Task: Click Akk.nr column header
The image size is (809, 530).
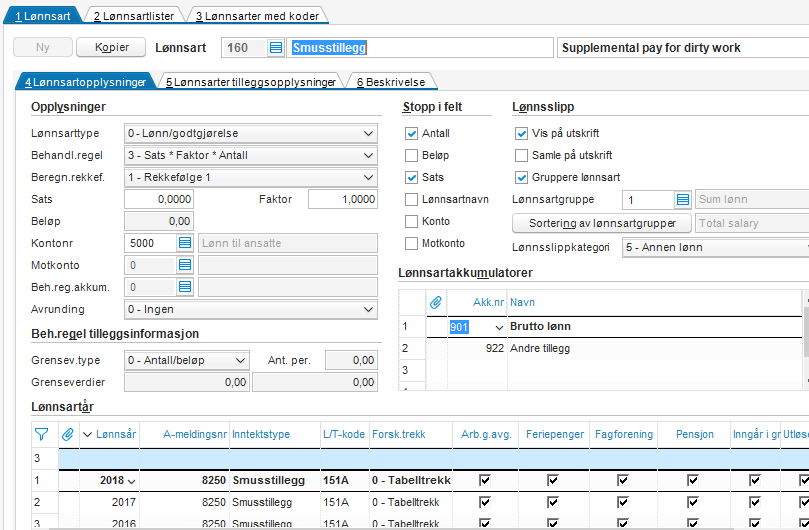Action: [x=488, y=302]
